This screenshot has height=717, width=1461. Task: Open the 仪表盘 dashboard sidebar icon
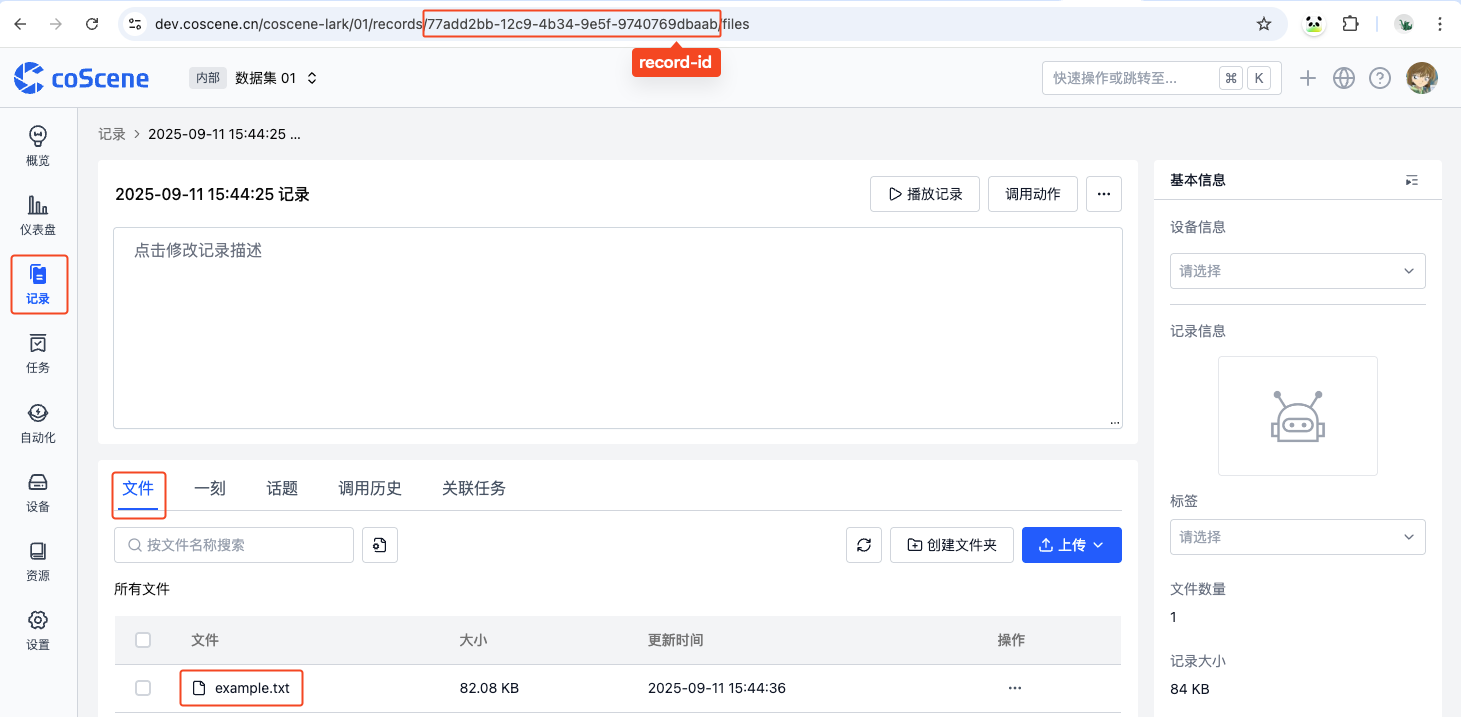[x=38, y=214]
